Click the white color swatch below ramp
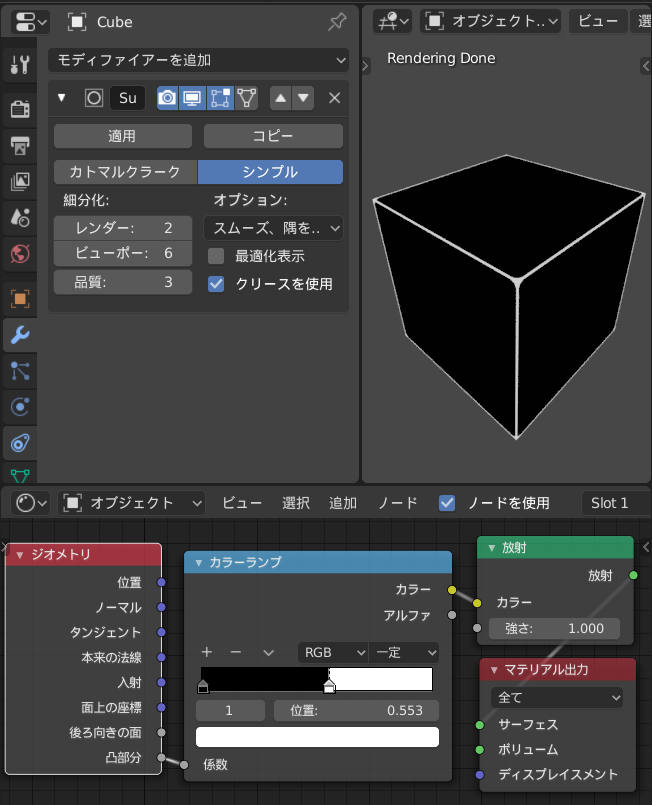This screenshot has height=805, width=652. click(317, 737)
